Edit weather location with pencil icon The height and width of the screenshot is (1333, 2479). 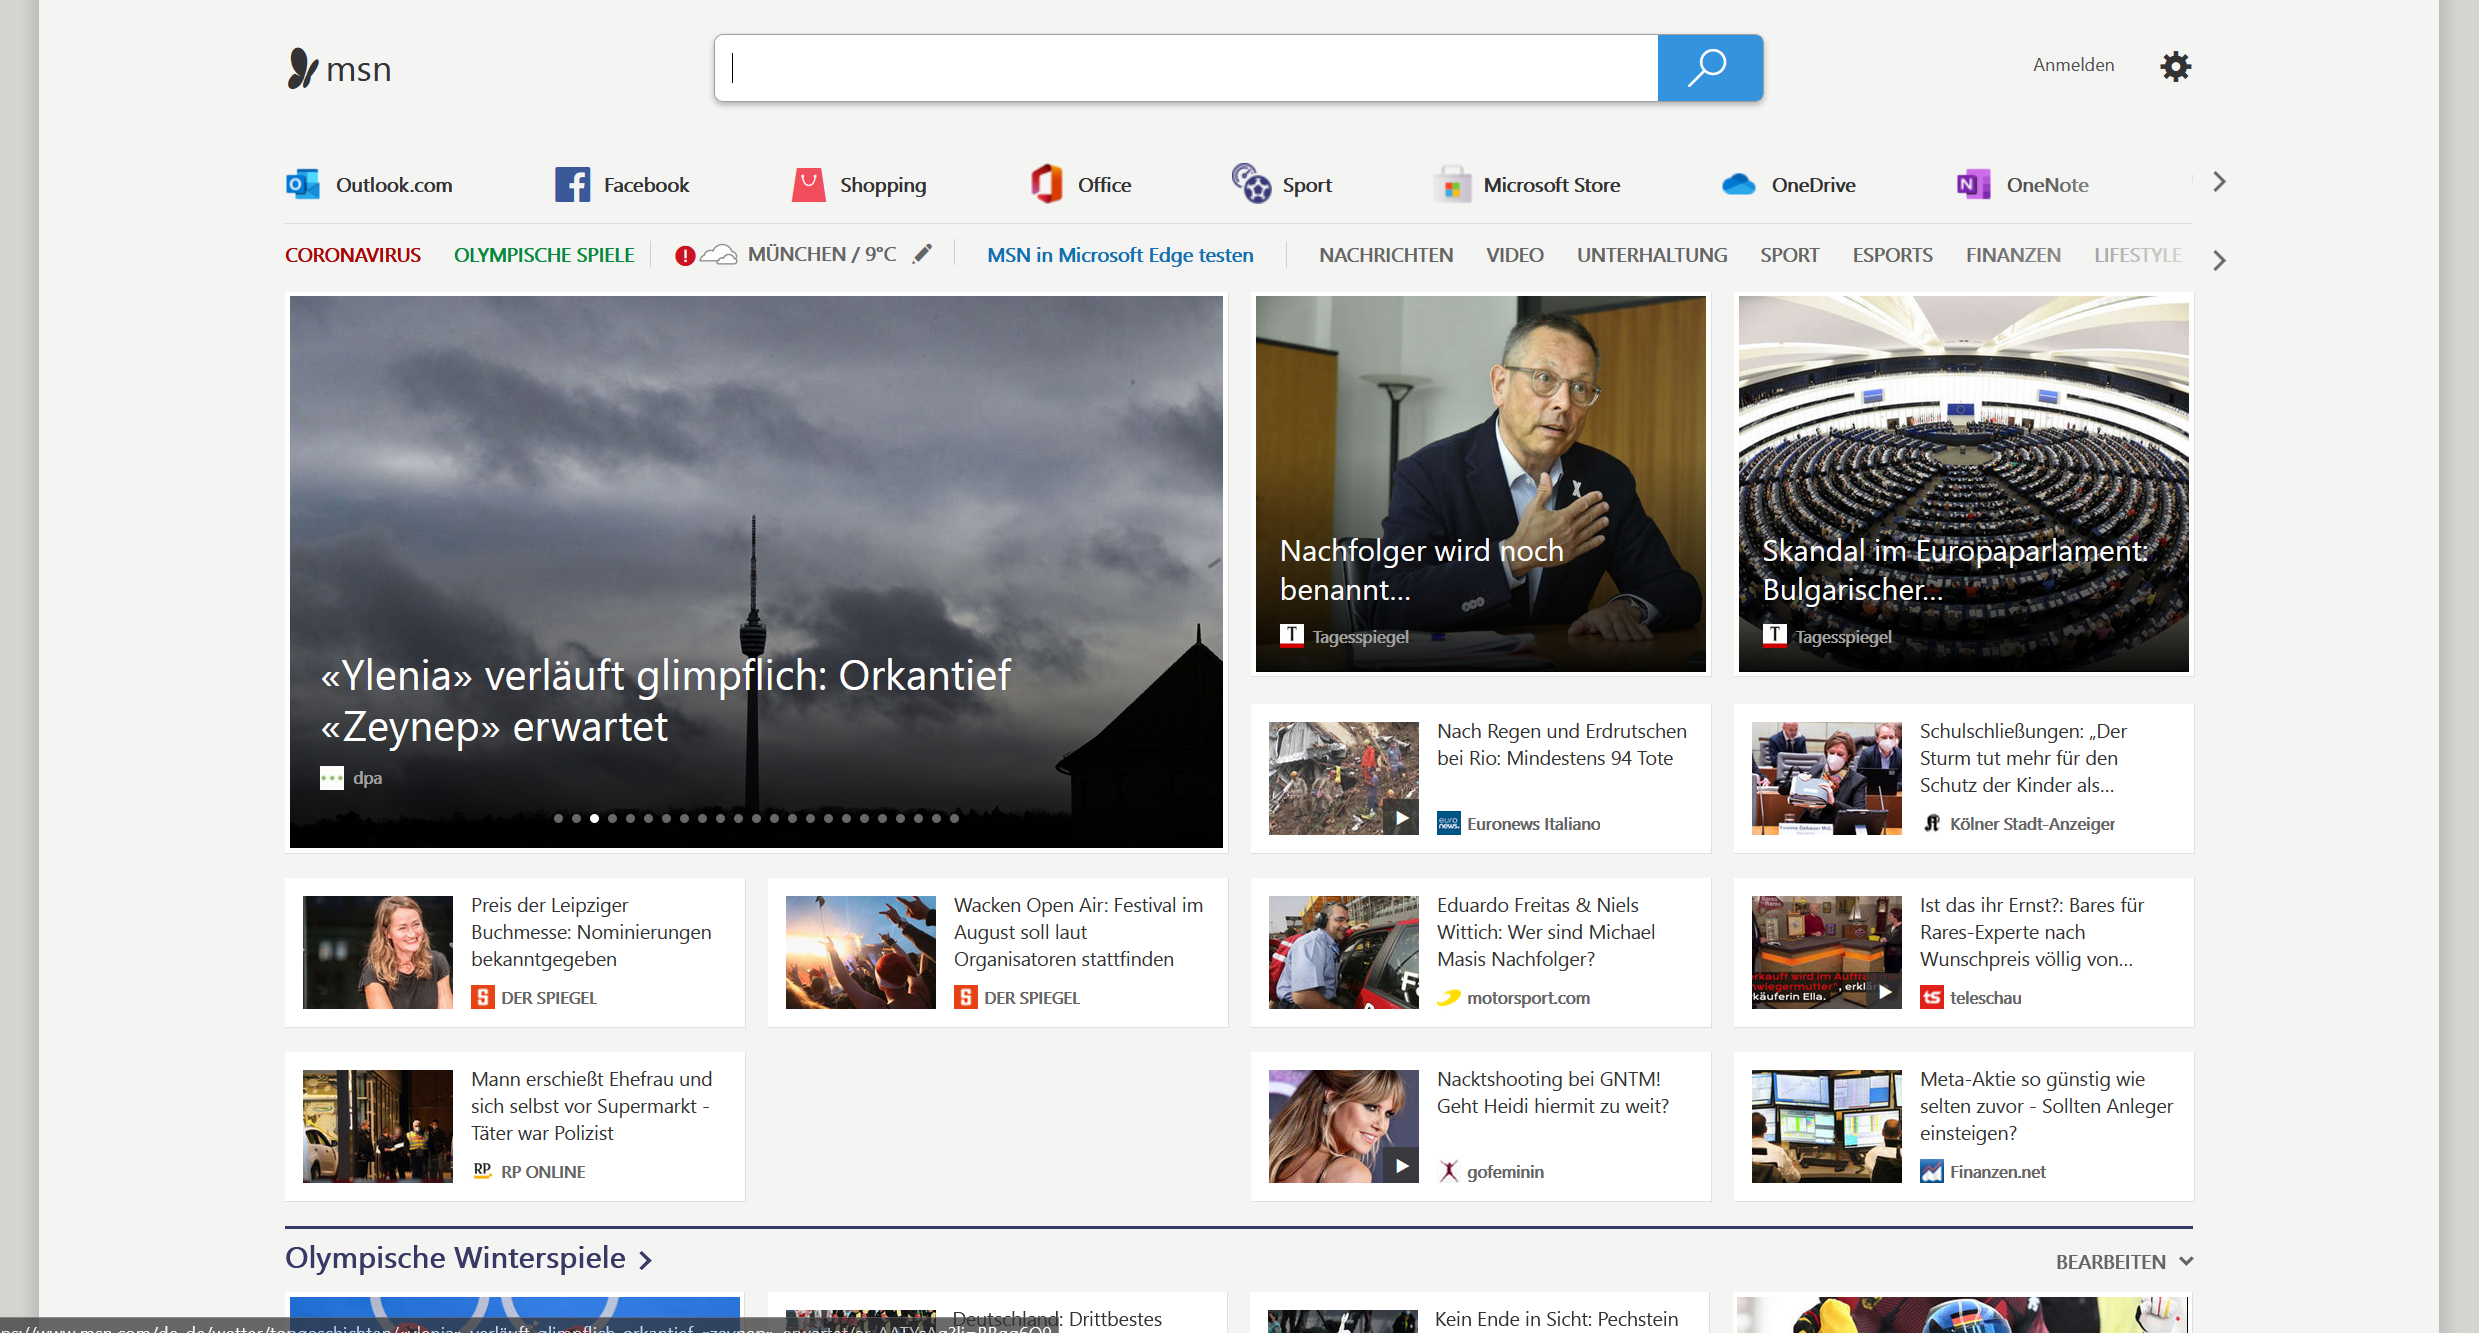pos(922,254)
